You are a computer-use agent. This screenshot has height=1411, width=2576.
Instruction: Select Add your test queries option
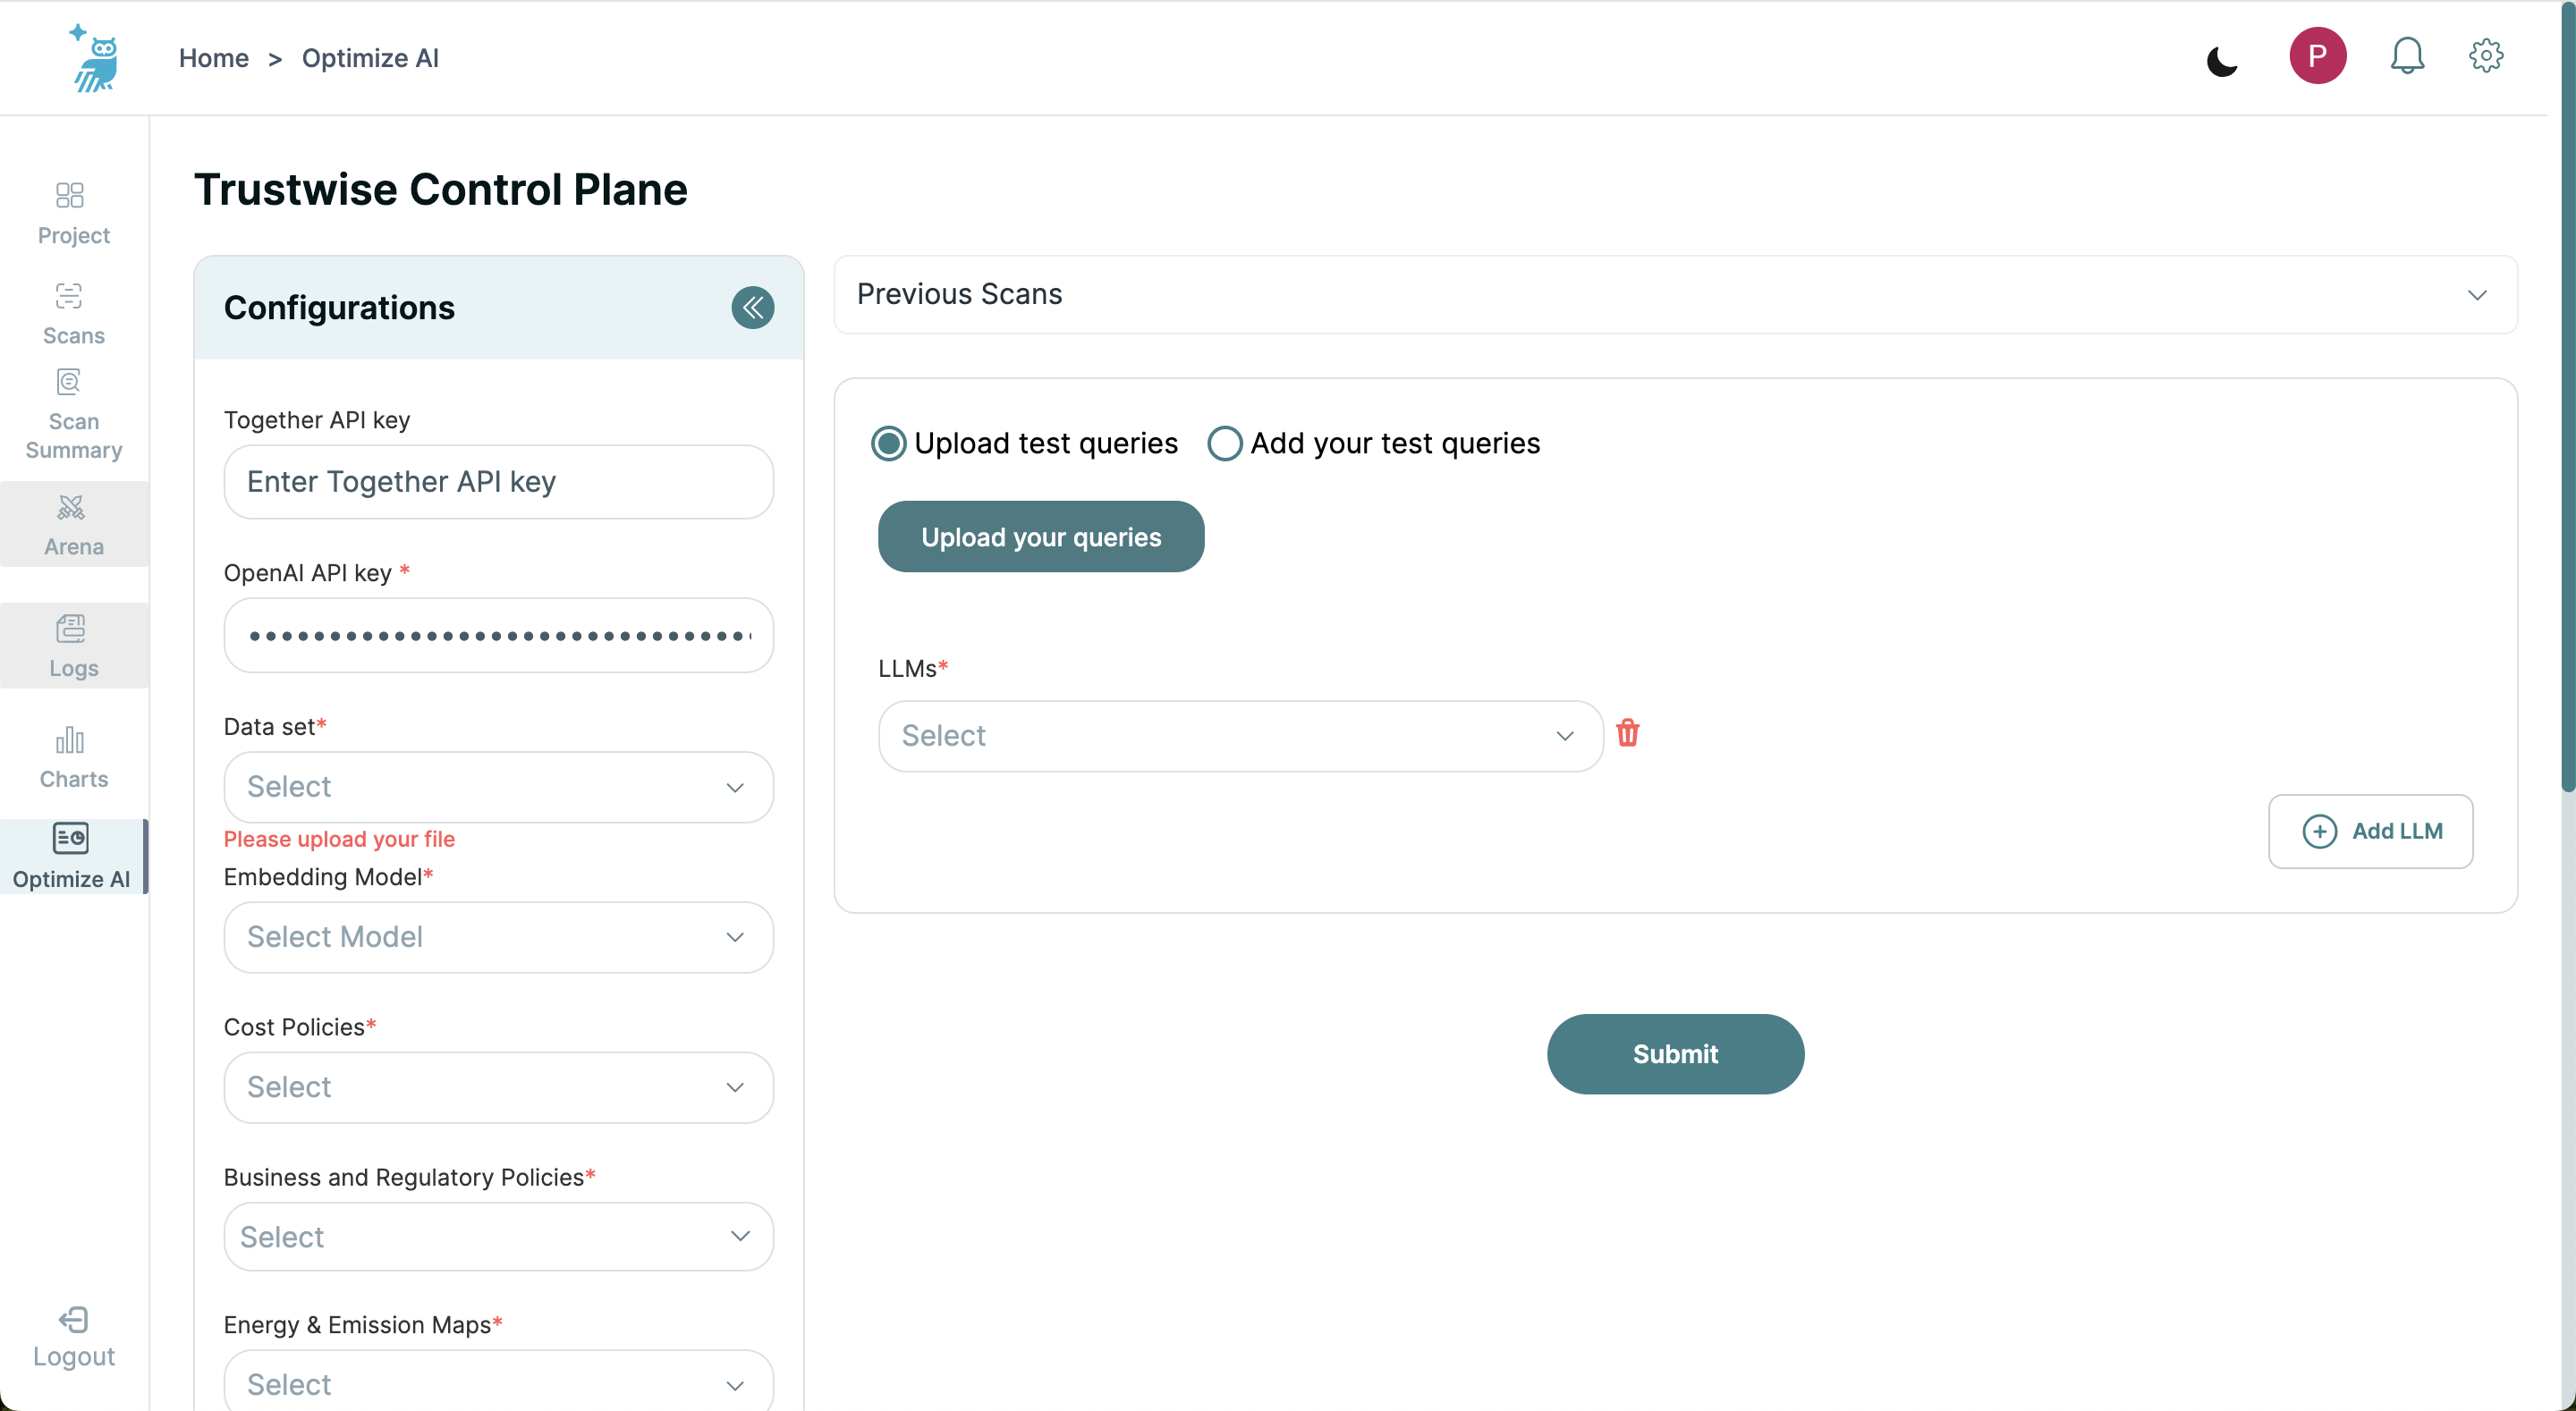pyautogui.click(x=1224, y=443)
